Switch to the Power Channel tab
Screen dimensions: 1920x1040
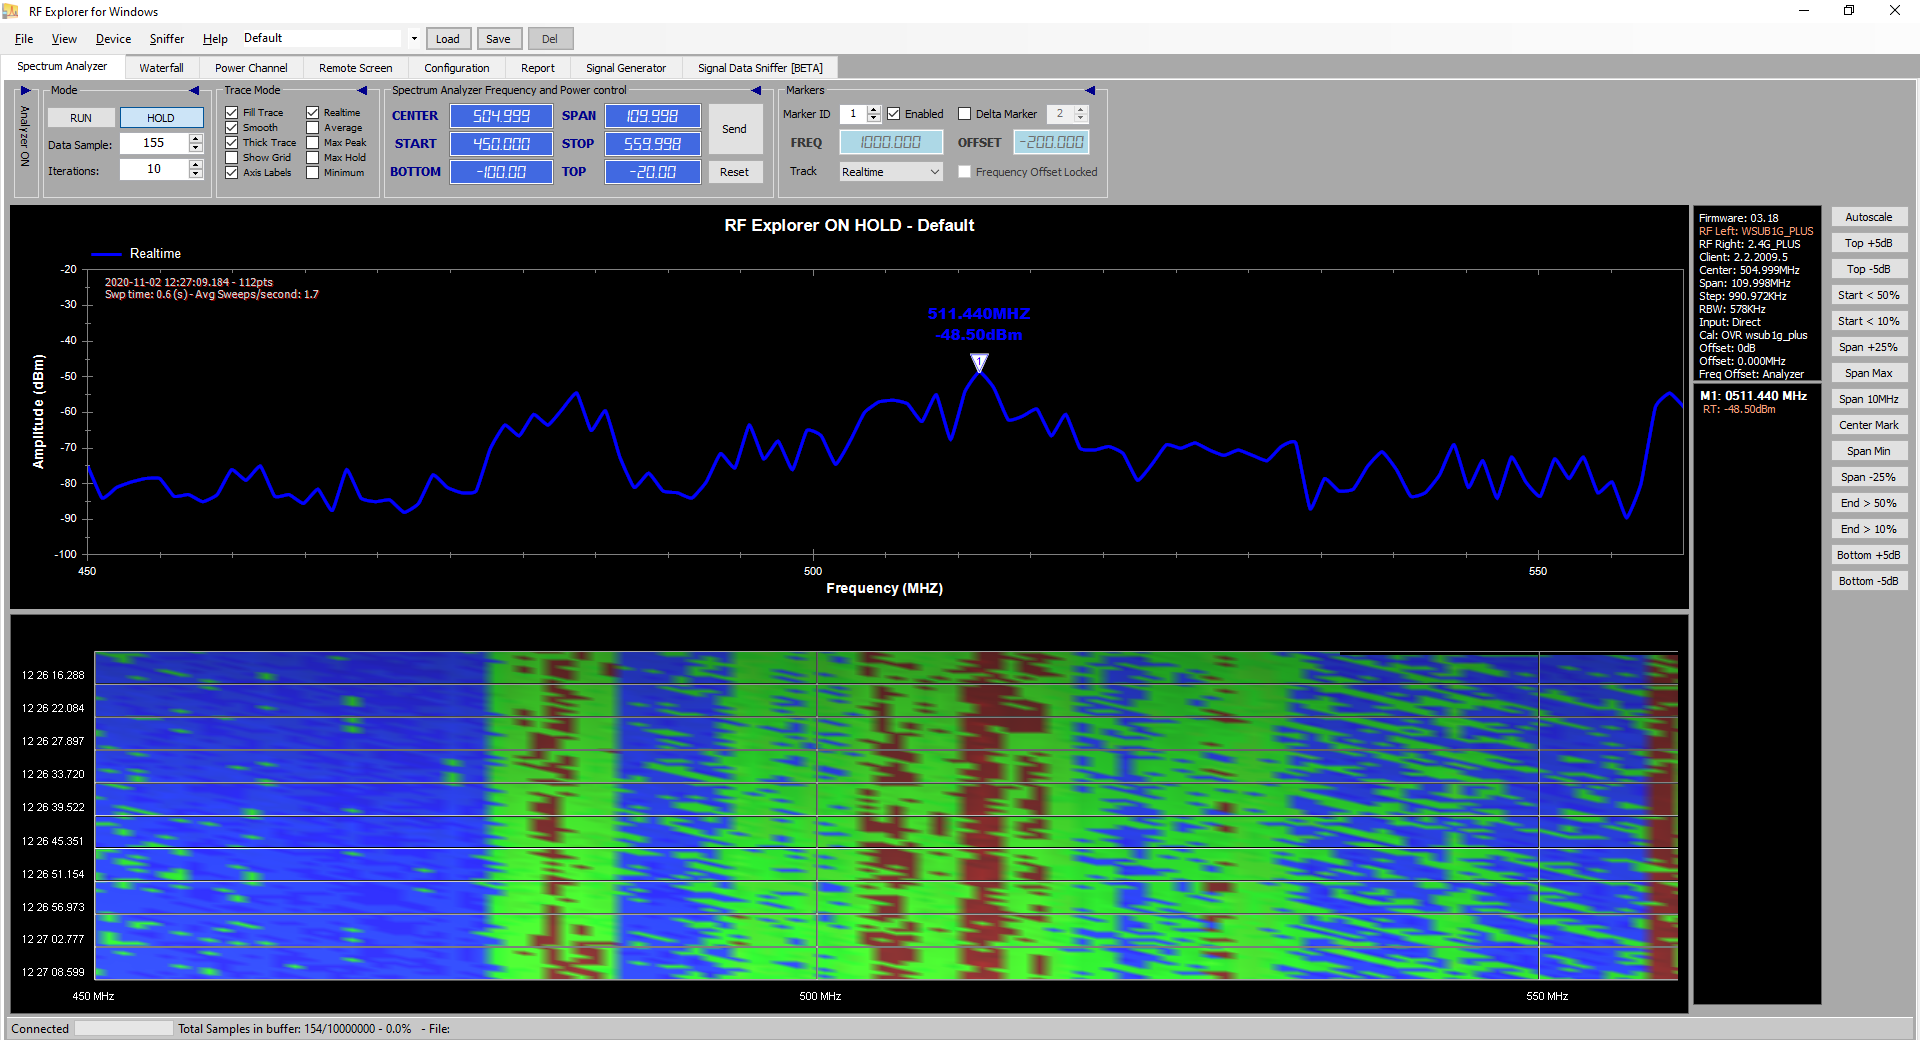coord(251,68)
